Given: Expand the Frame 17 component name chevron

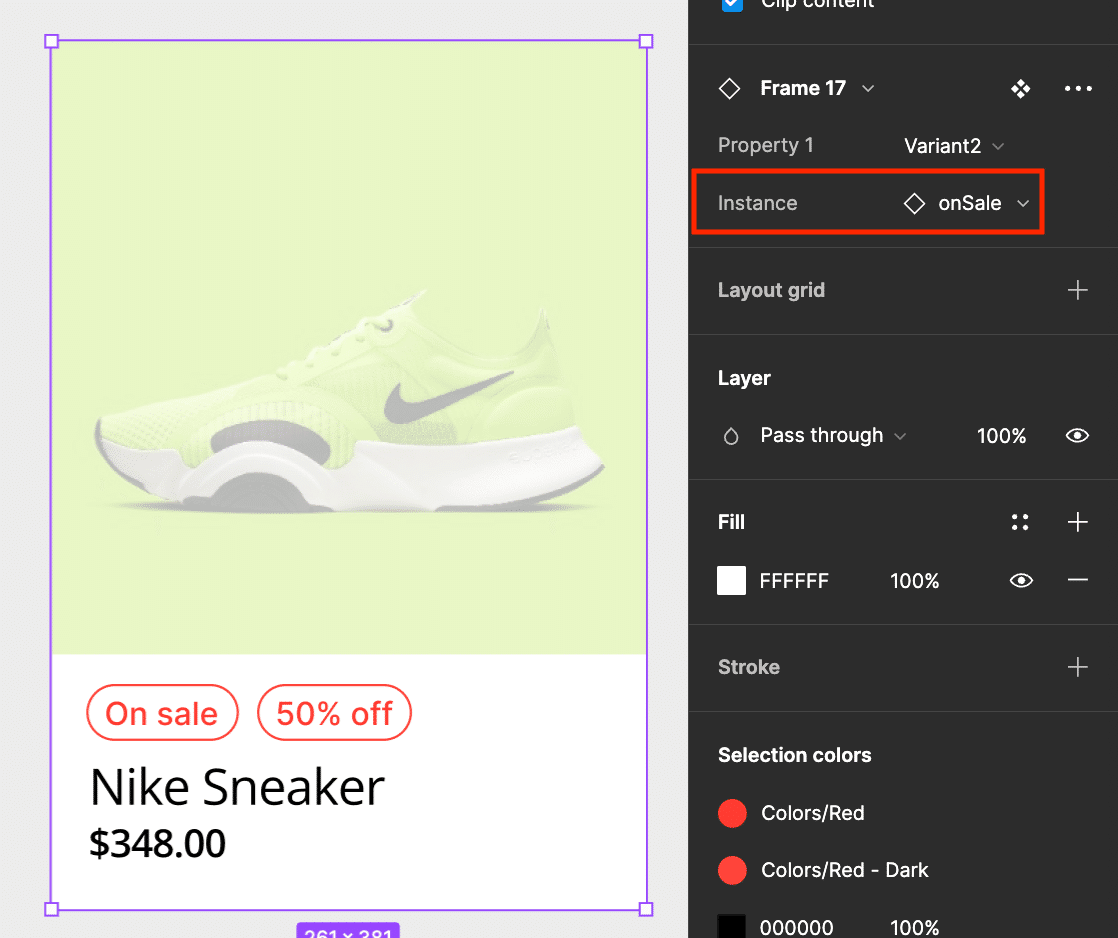Looking at the screenshot, I should pyautogui.click(x=868, y=89).
